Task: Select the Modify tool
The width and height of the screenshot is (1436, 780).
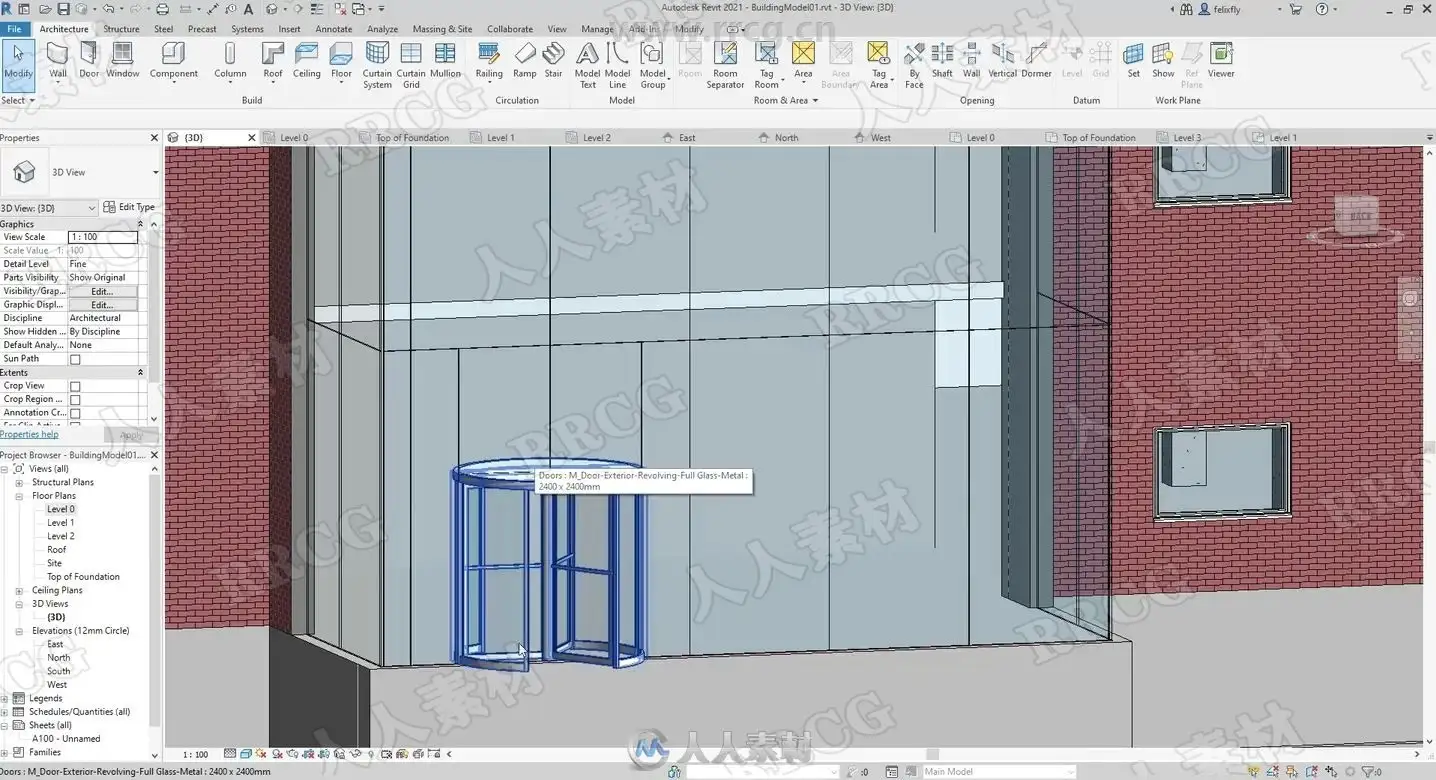Action: tap(18, 61)
